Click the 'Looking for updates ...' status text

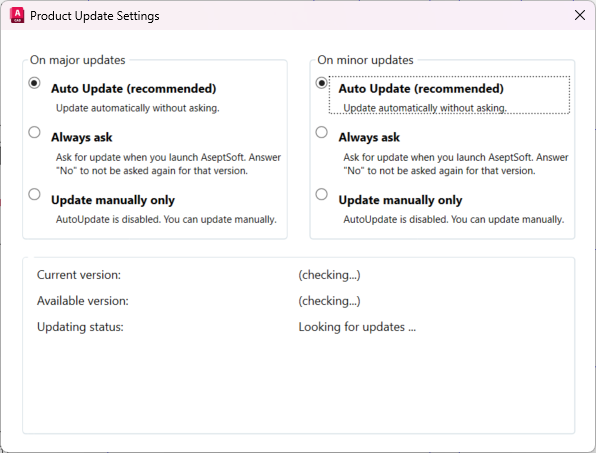[x=357, y=327]
